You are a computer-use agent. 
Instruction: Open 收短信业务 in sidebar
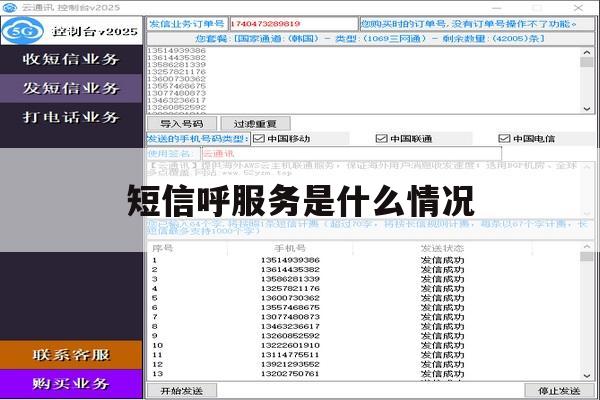point(71,59)
